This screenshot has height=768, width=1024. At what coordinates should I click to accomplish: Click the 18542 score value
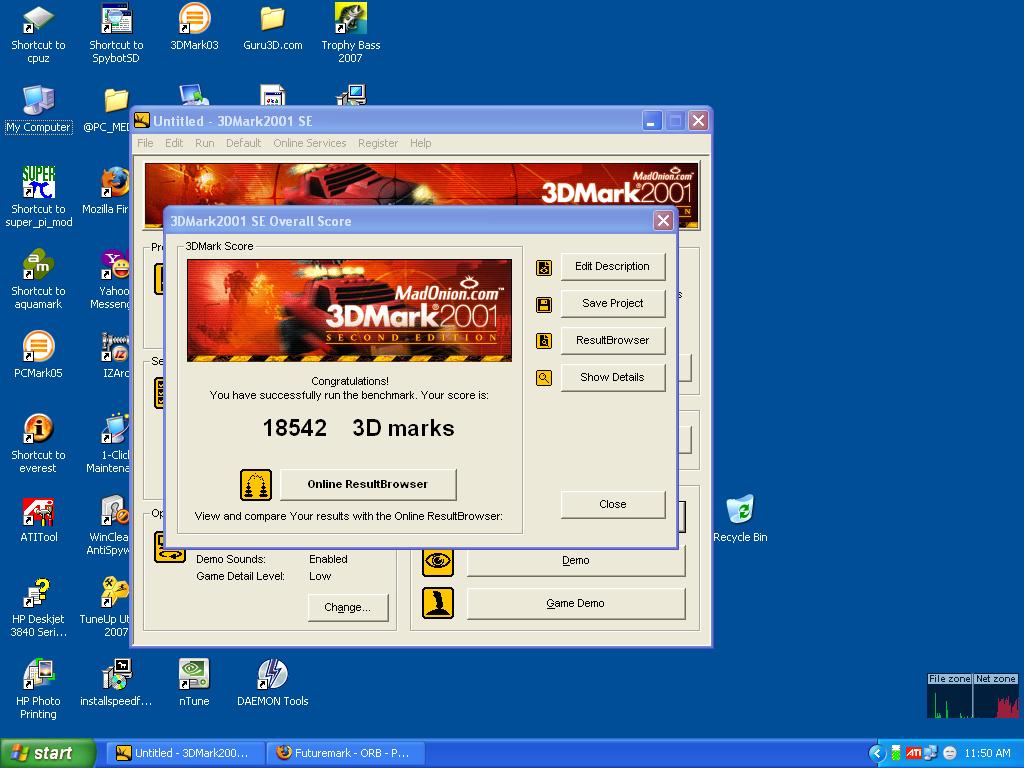(x=295, y=428)
